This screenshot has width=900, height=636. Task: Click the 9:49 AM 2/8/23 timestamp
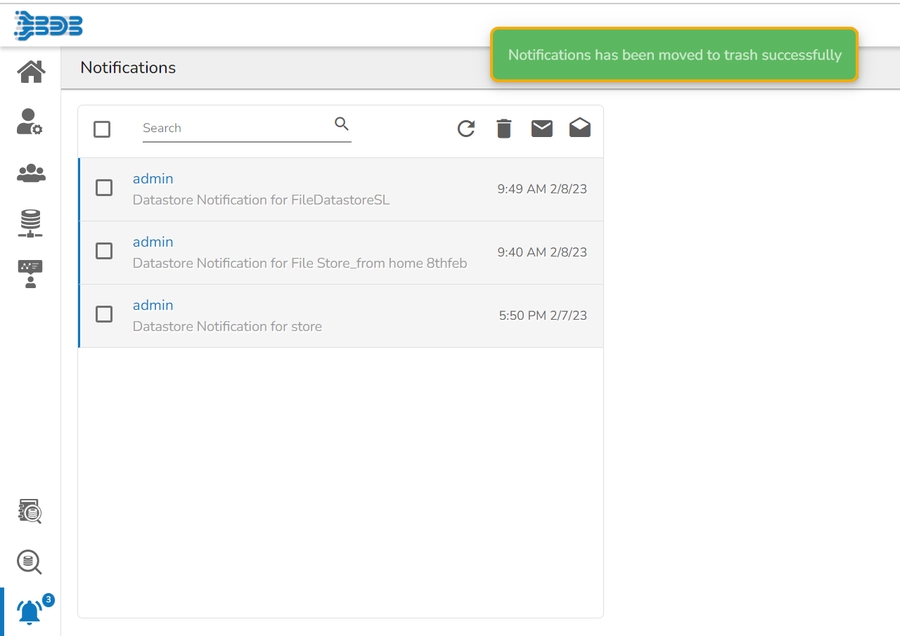pos(542,189)
